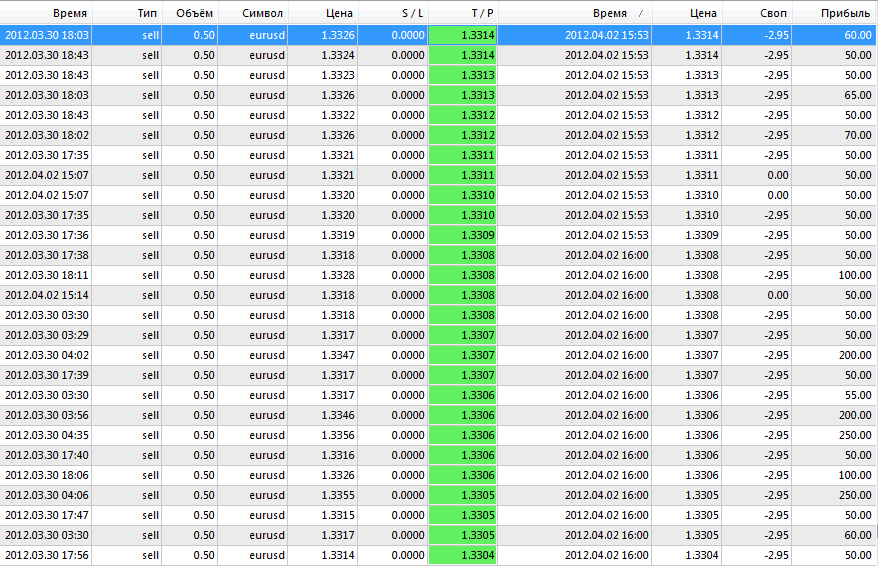The width and height of the screenshot is (878, 566).
Task: Click open price 1.3328
Action: click(x=338, y=275)
